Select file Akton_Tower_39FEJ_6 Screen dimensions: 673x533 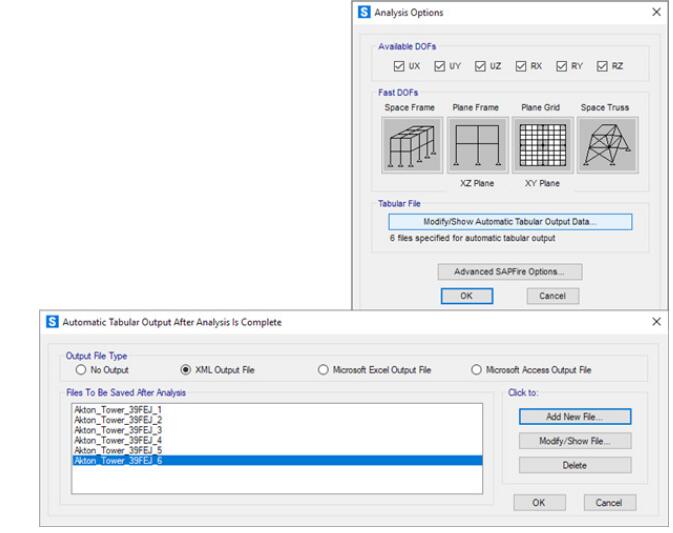[x=277, y=460]
